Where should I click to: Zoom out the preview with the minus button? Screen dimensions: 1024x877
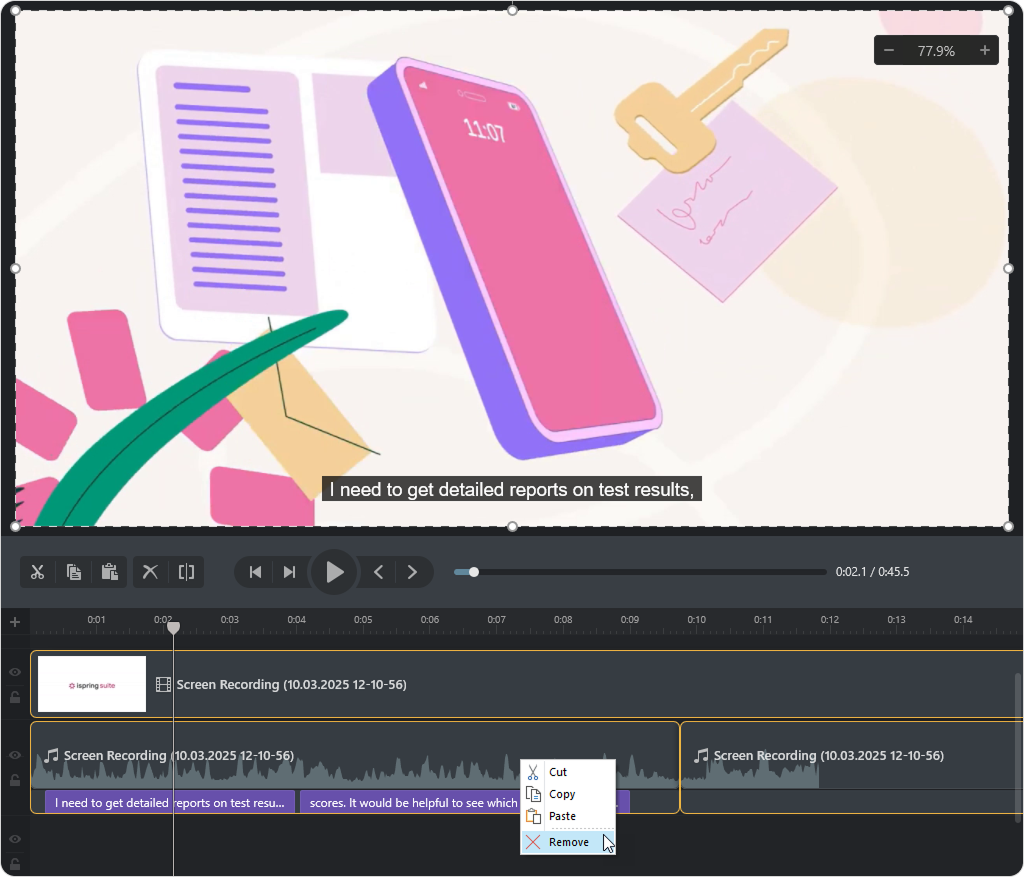coord(889,50)
